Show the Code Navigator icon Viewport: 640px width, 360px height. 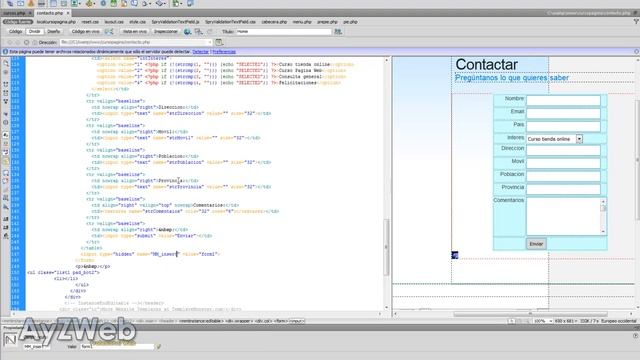tap(6, 72)
